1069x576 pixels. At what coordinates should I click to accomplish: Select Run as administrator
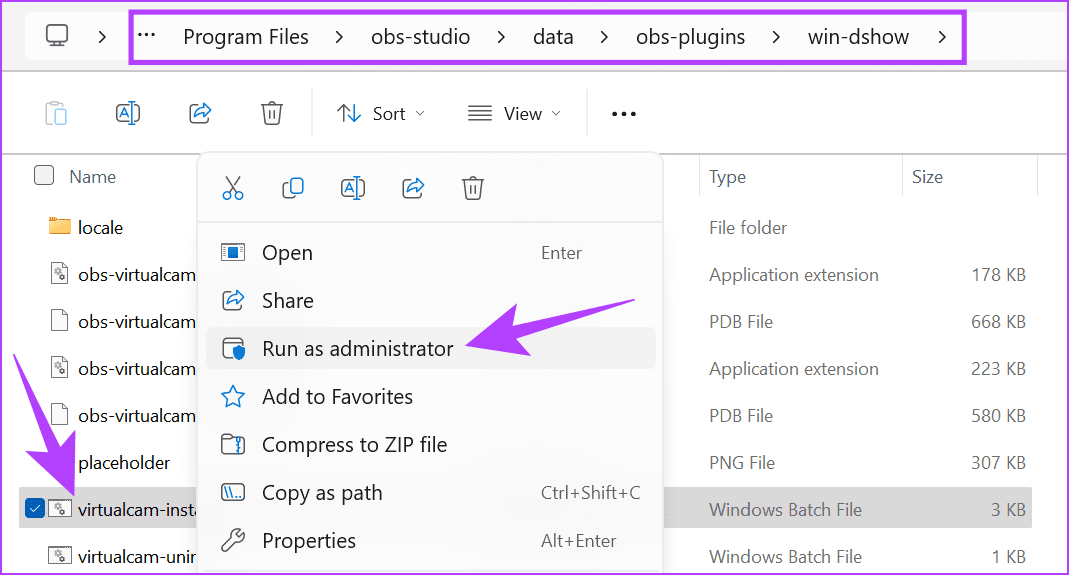(357, 349)
